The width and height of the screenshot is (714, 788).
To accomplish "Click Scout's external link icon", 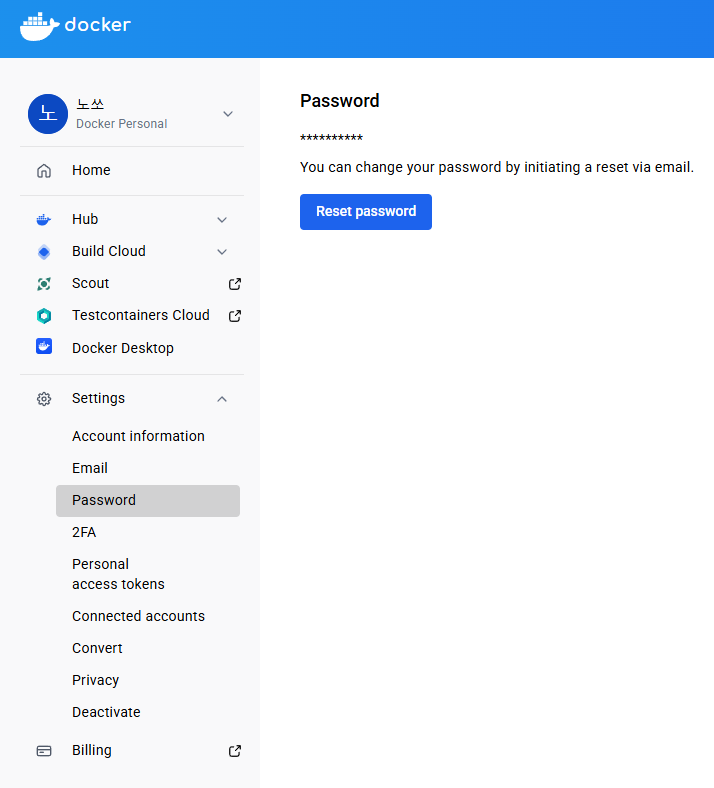I will click(x=235, y=284).
